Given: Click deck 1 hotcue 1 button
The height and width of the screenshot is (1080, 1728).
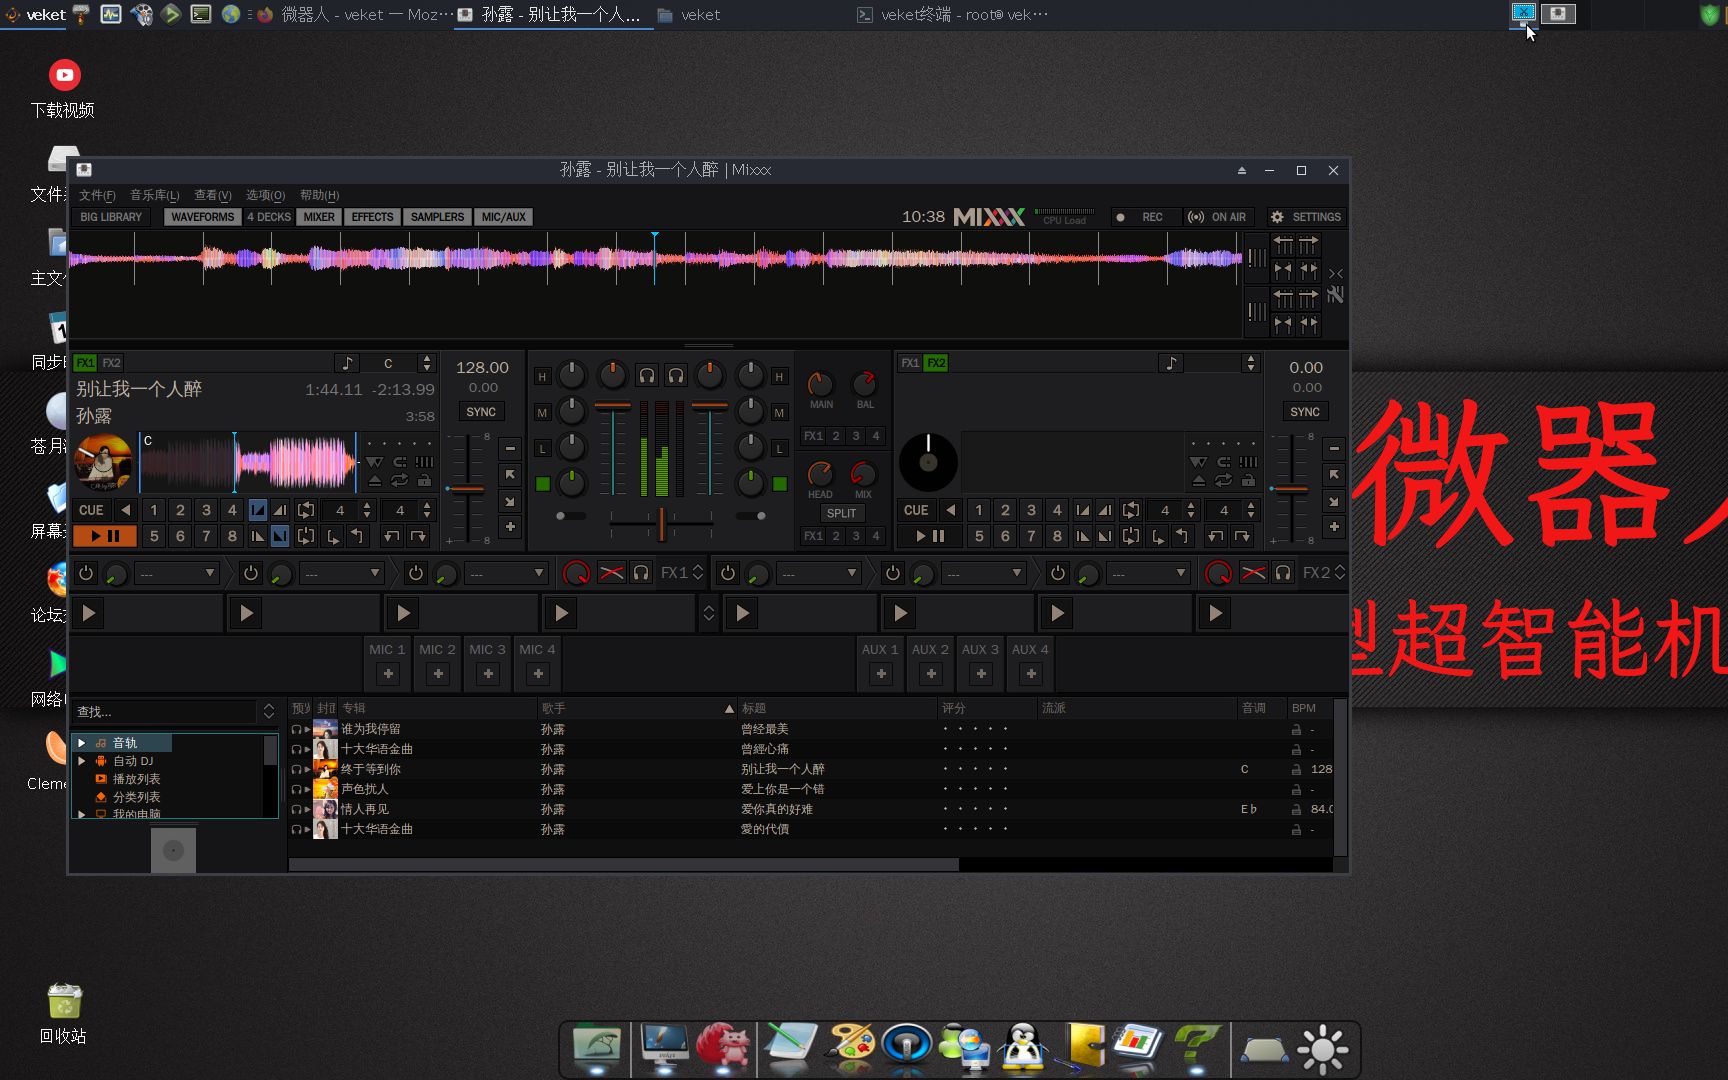Looking at the screenshot, I should pyautogui.click(x=154, y=510).
